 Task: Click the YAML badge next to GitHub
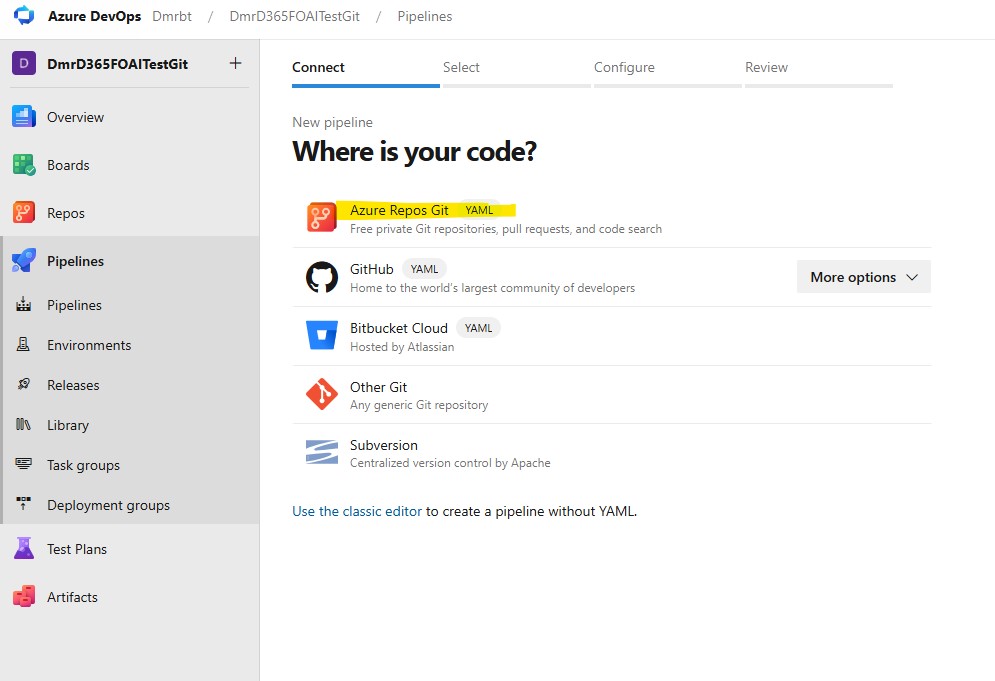point(424,269)
